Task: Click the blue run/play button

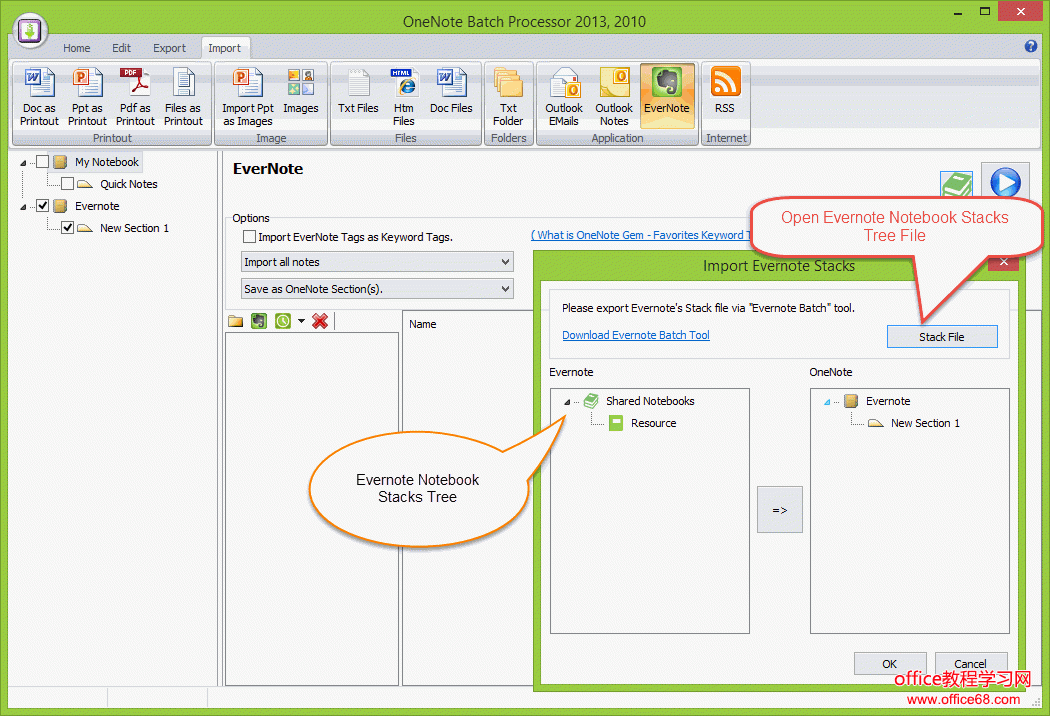Action: coord(1004,181)
